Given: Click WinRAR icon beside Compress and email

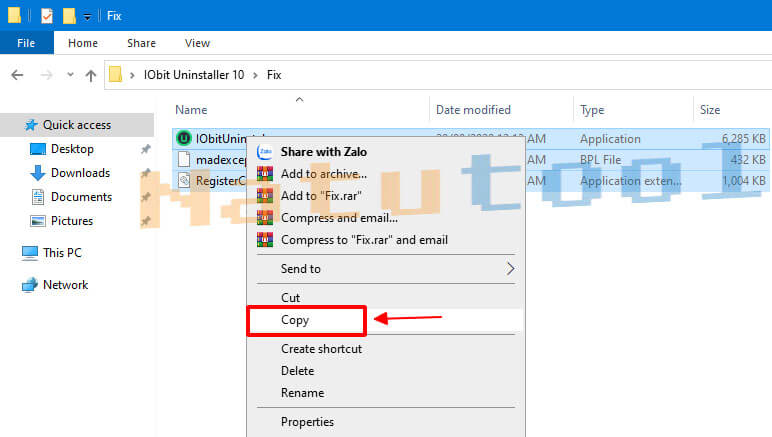Looking at the screenshot, I should (x=265, y=218).
